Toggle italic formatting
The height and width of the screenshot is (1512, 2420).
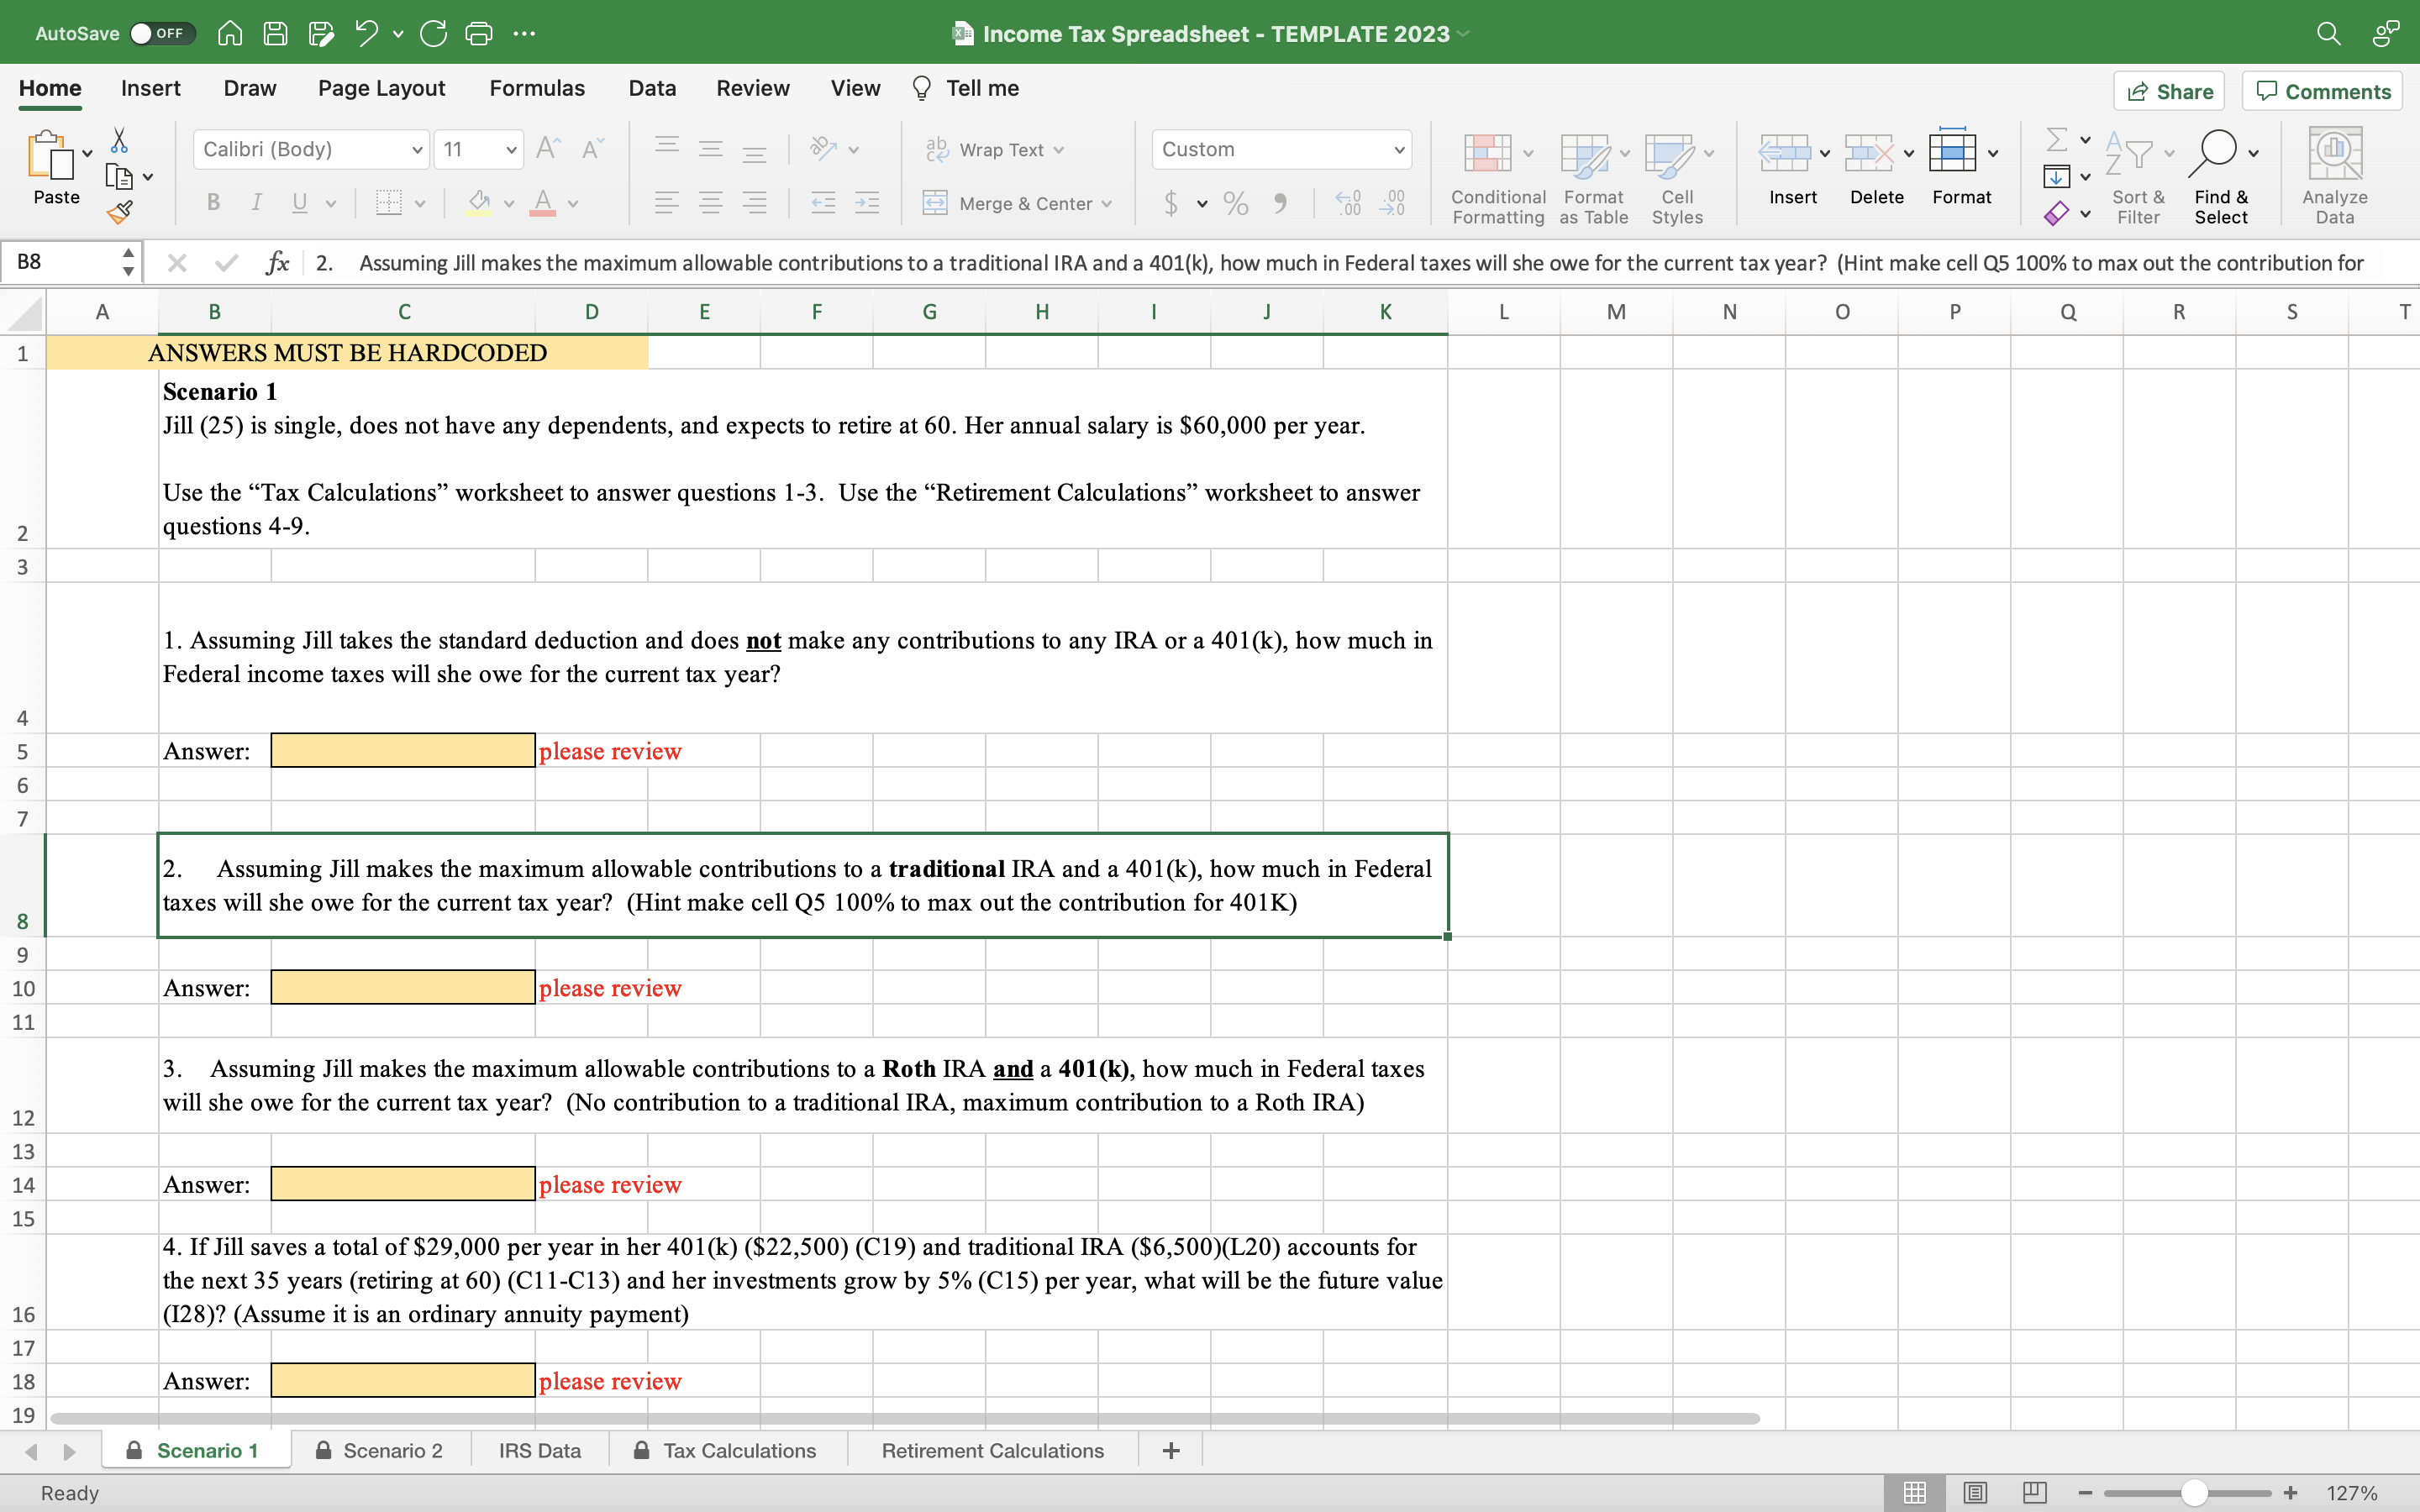256,202
